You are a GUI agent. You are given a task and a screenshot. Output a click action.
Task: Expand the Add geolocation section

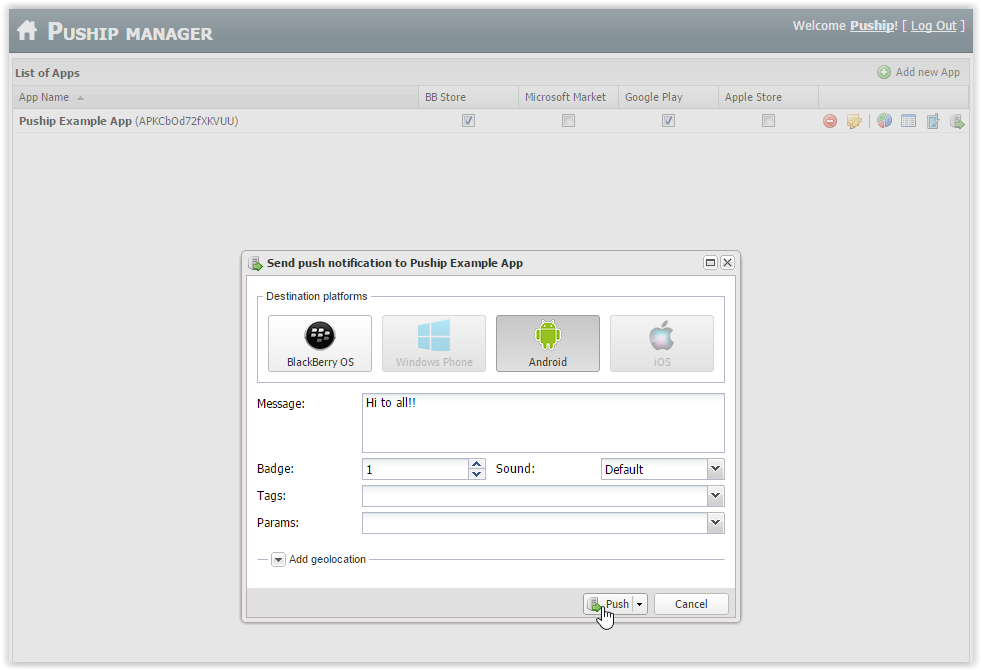tap(278, 560)
